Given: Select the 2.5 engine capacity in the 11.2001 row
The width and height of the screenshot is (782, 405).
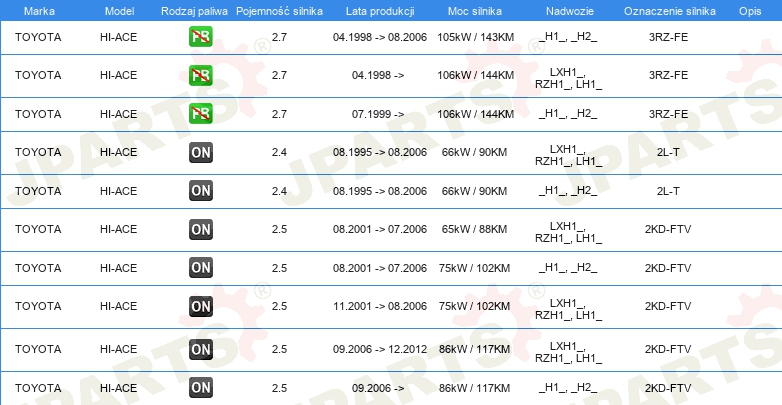Looking at the screenshot, I should 279,306.
